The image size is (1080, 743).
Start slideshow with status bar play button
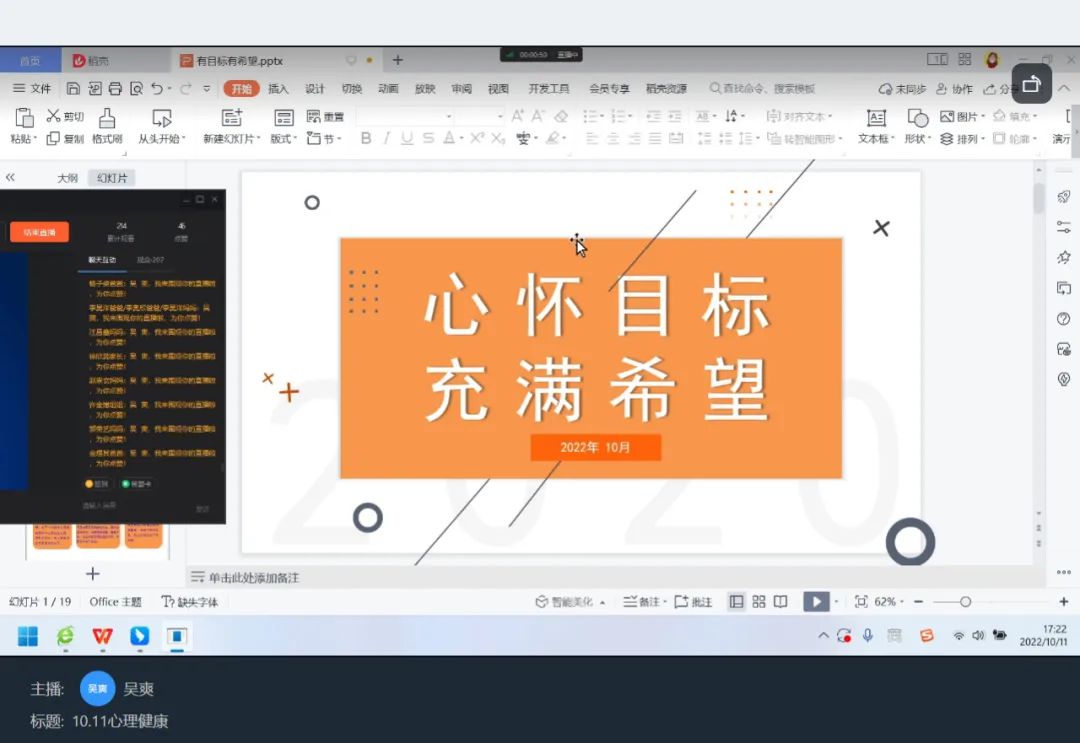816,602
